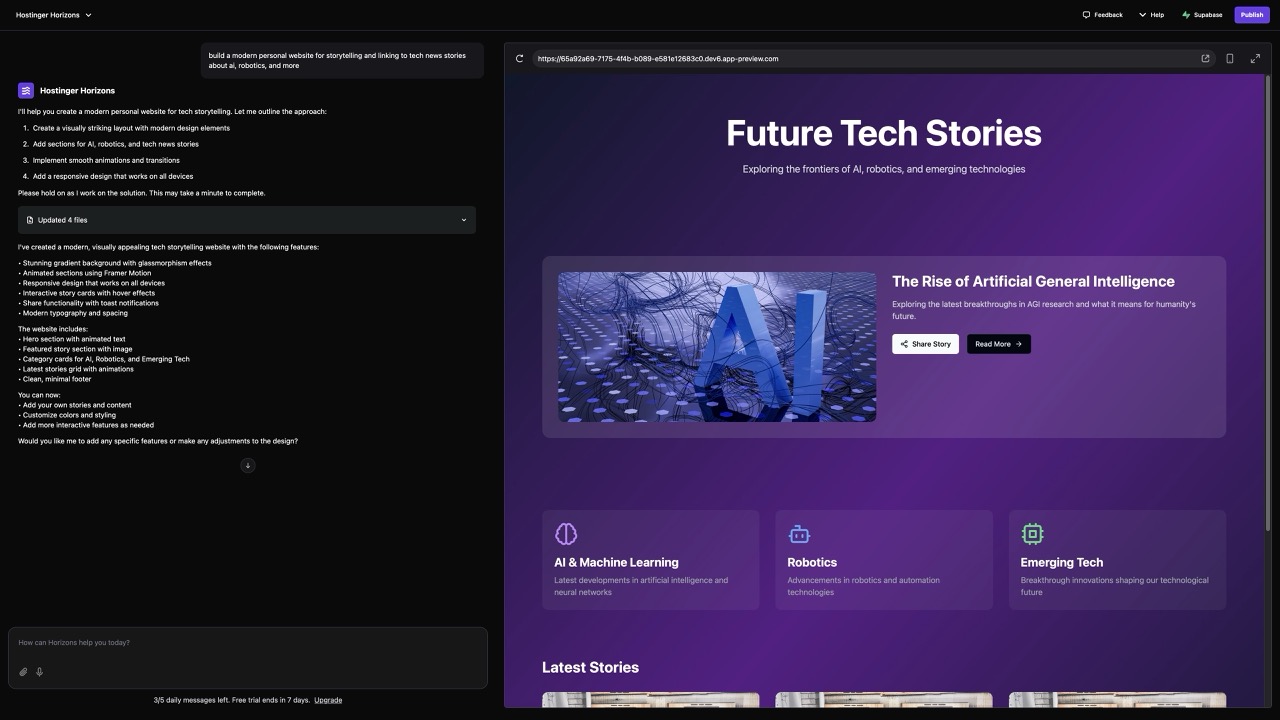This screenshot has height=720, width=1280.
Task: Click the Upgrade link
Action: (328, 700)
